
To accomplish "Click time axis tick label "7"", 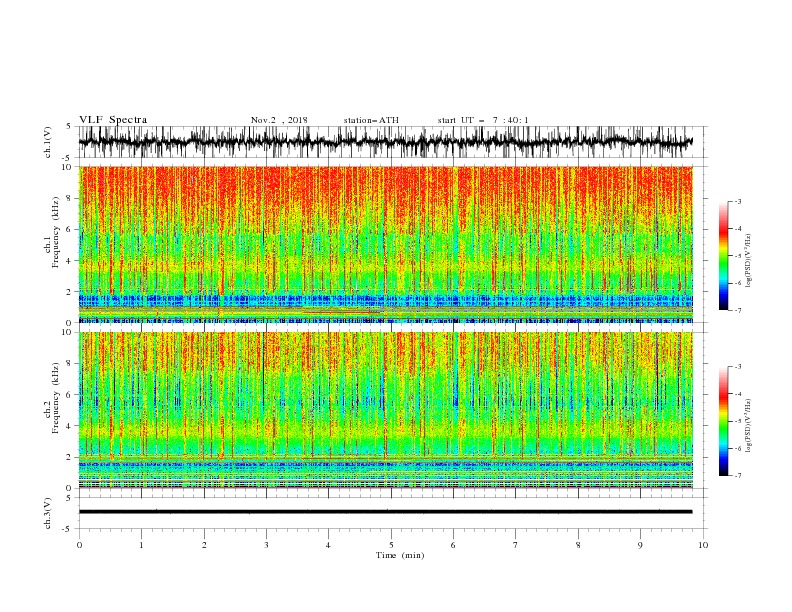I will tap(516, 545).
